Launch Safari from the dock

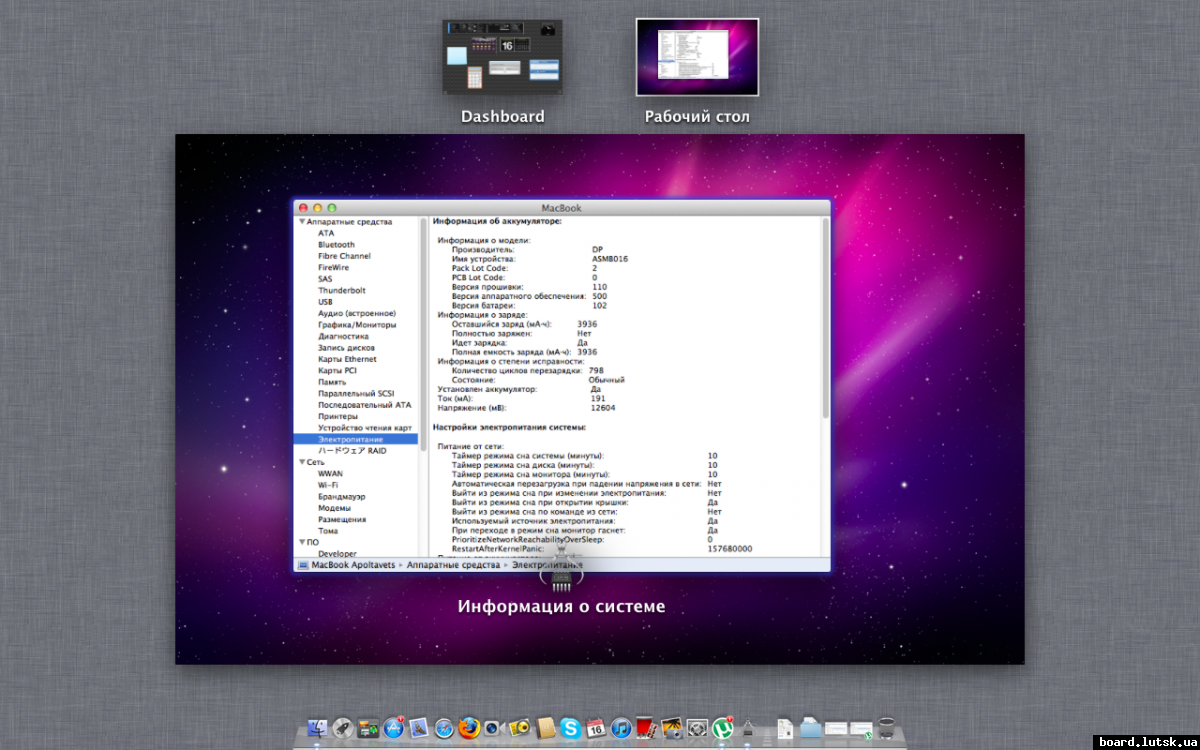click(x=444, y=729)
